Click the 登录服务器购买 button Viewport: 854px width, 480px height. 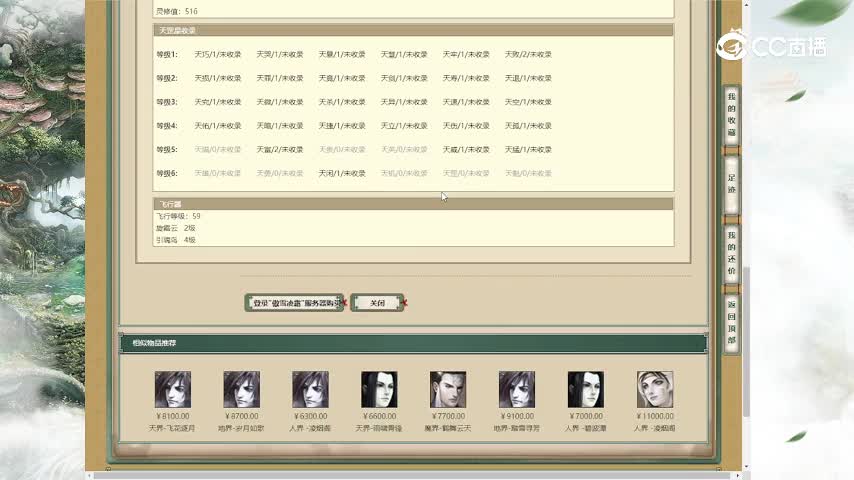[295, 303]
